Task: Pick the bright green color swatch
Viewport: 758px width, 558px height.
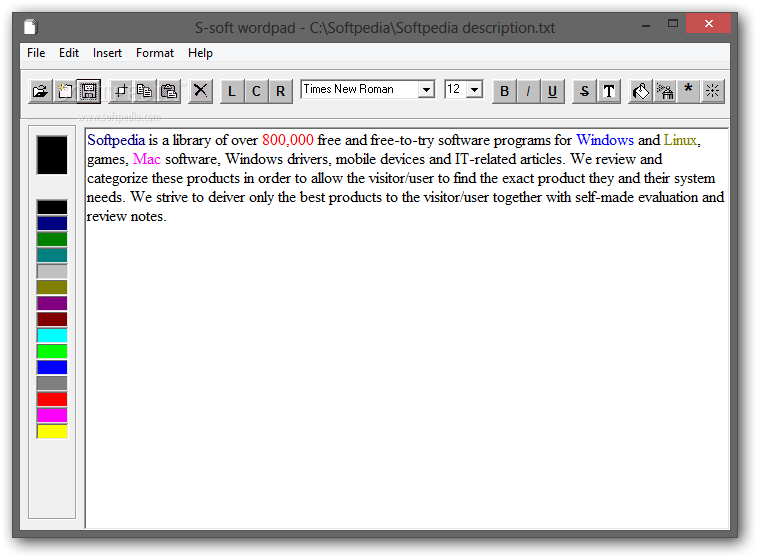Action: pyautogui.click(x=52, y=351)
